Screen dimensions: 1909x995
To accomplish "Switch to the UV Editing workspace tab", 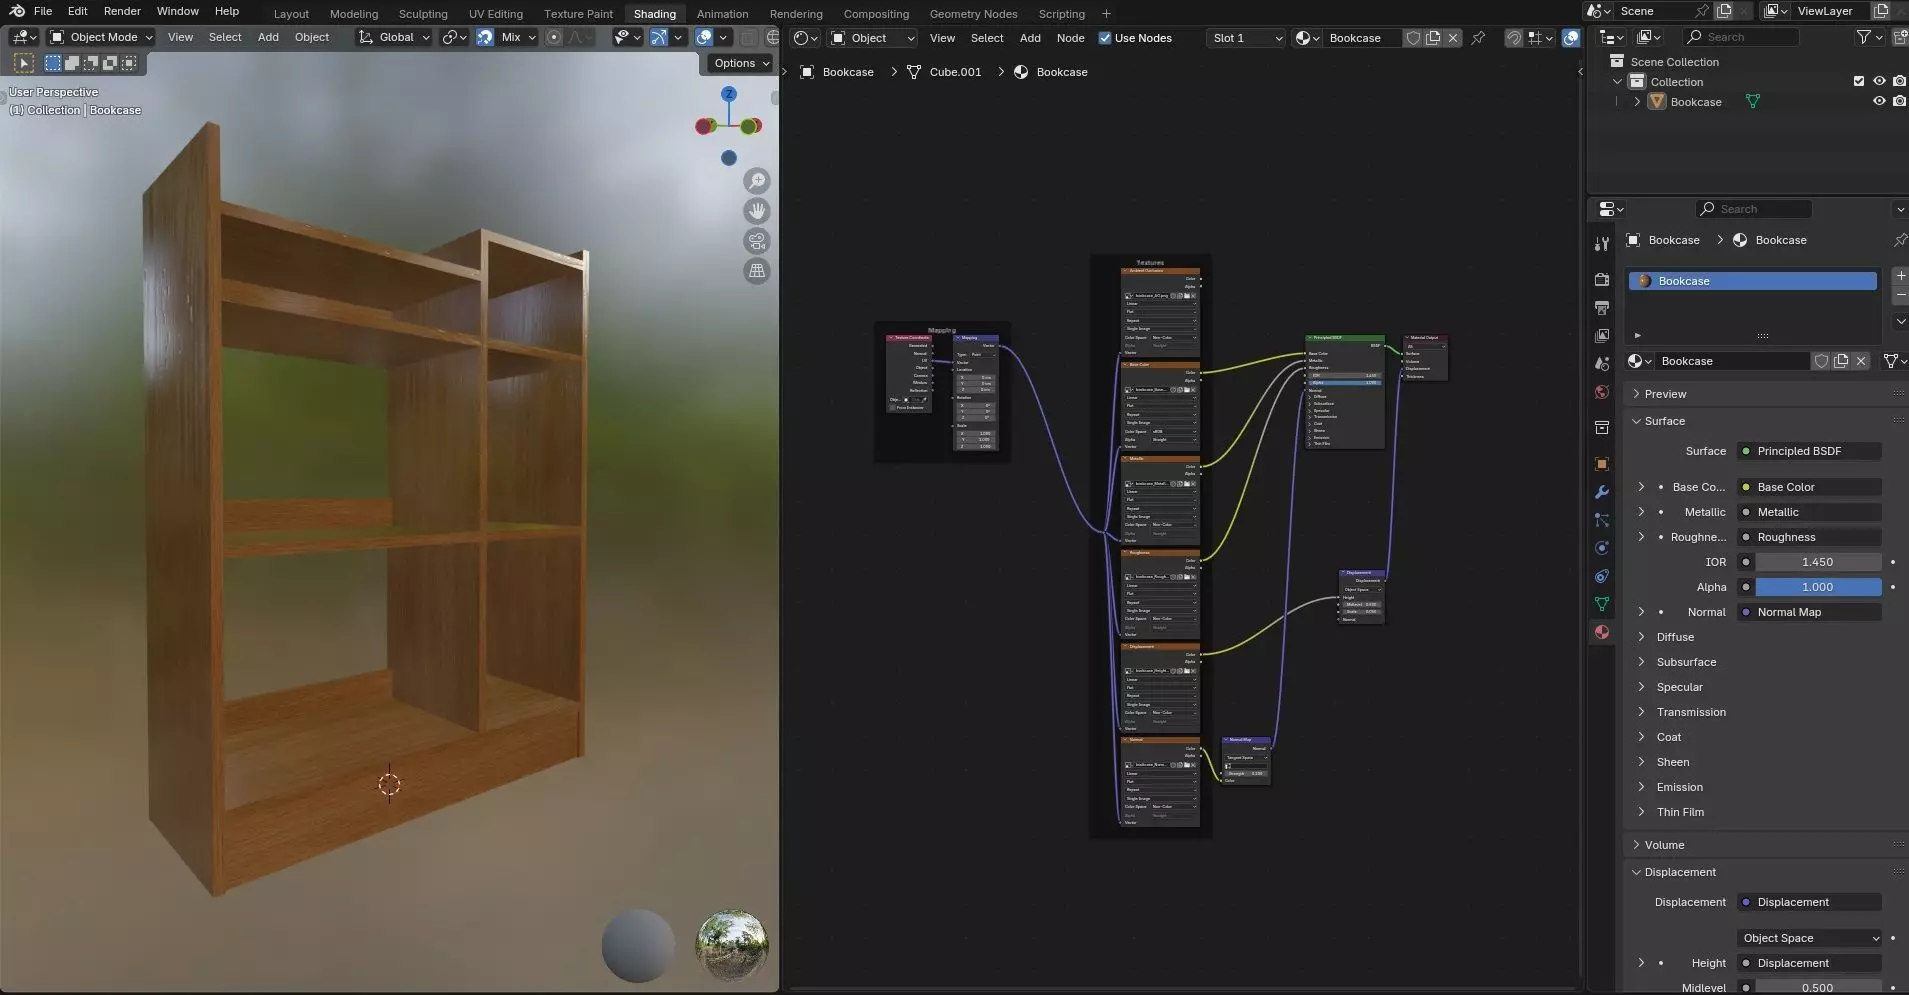I will [x=496, y=14].
